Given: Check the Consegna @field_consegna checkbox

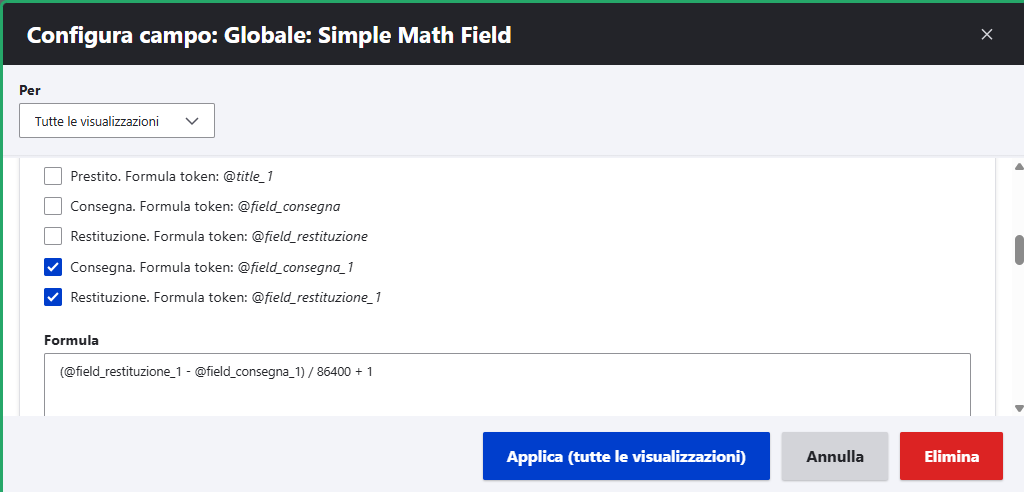Looking at the screenshot, I should coord(54,207).
